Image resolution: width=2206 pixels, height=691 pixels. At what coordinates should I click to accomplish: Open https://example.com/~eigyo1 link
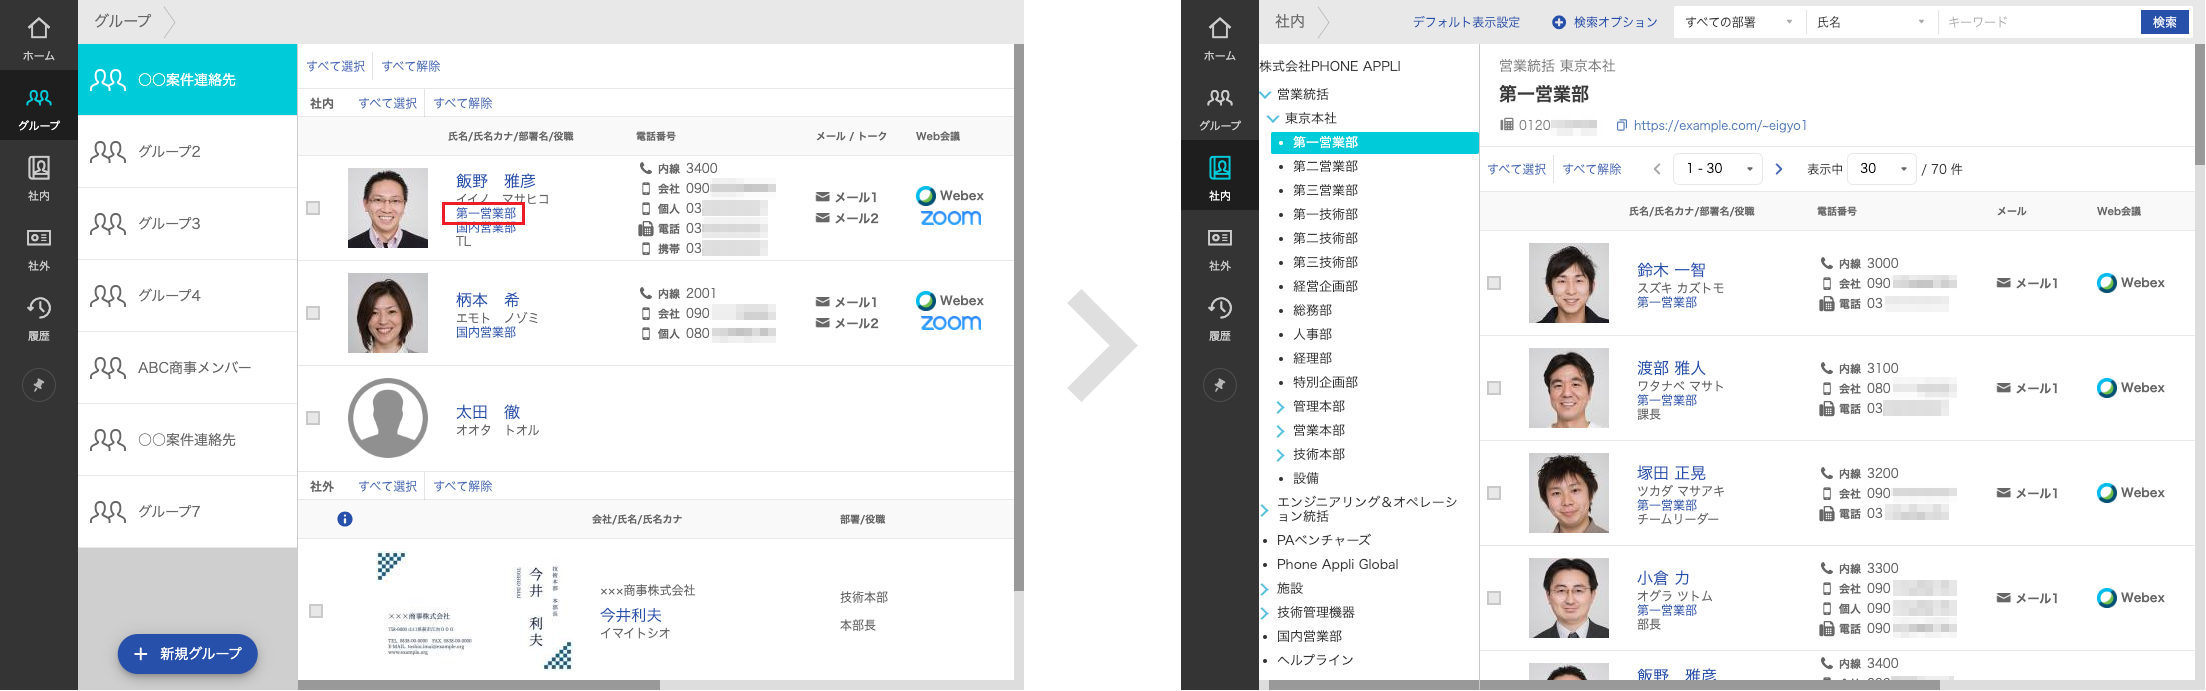pyautogui.click(x=1720, y=126)
